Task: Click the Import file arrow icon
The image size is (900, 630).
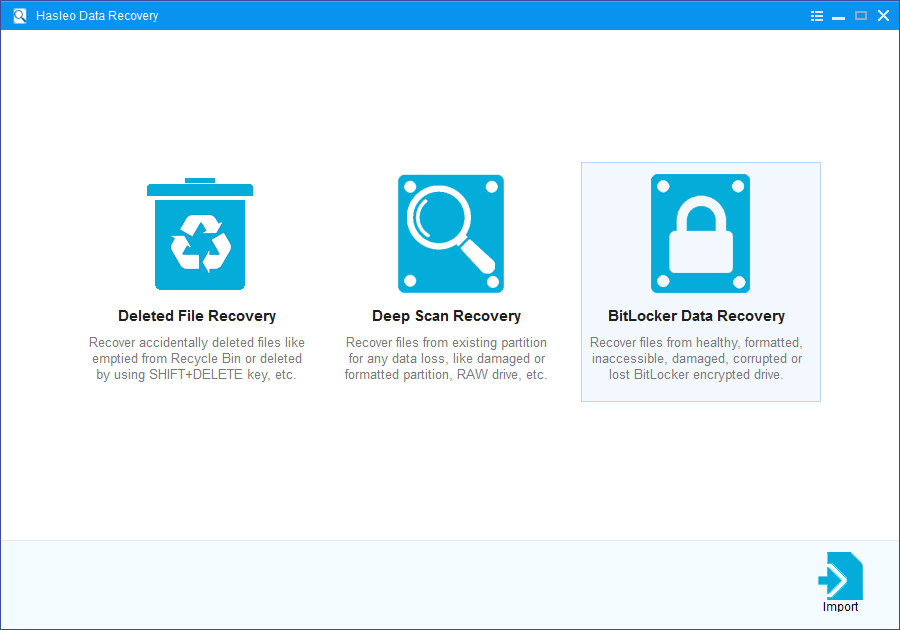Action: pos(840,575)
